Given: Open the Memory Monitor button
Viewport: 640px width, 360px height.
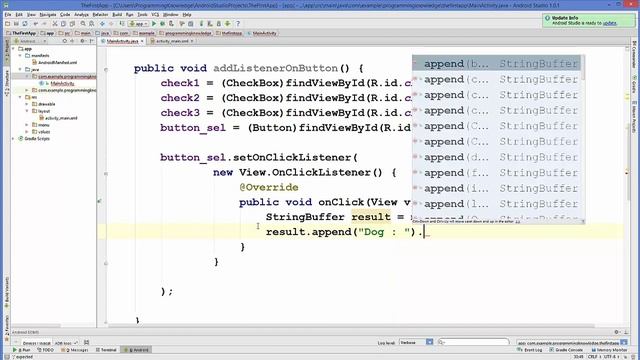Looking at the screenshot, I should click(x=609, y=350).
